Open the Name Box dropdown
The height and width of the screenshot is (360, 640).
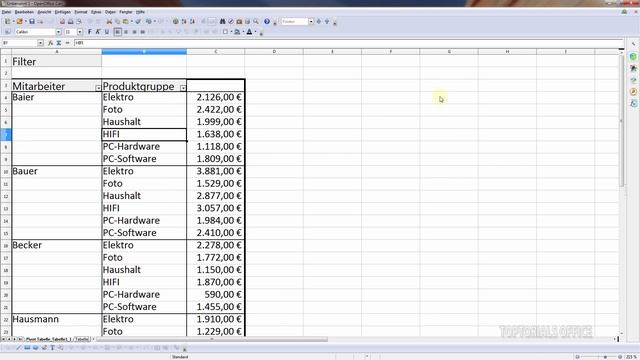(40, 43)
